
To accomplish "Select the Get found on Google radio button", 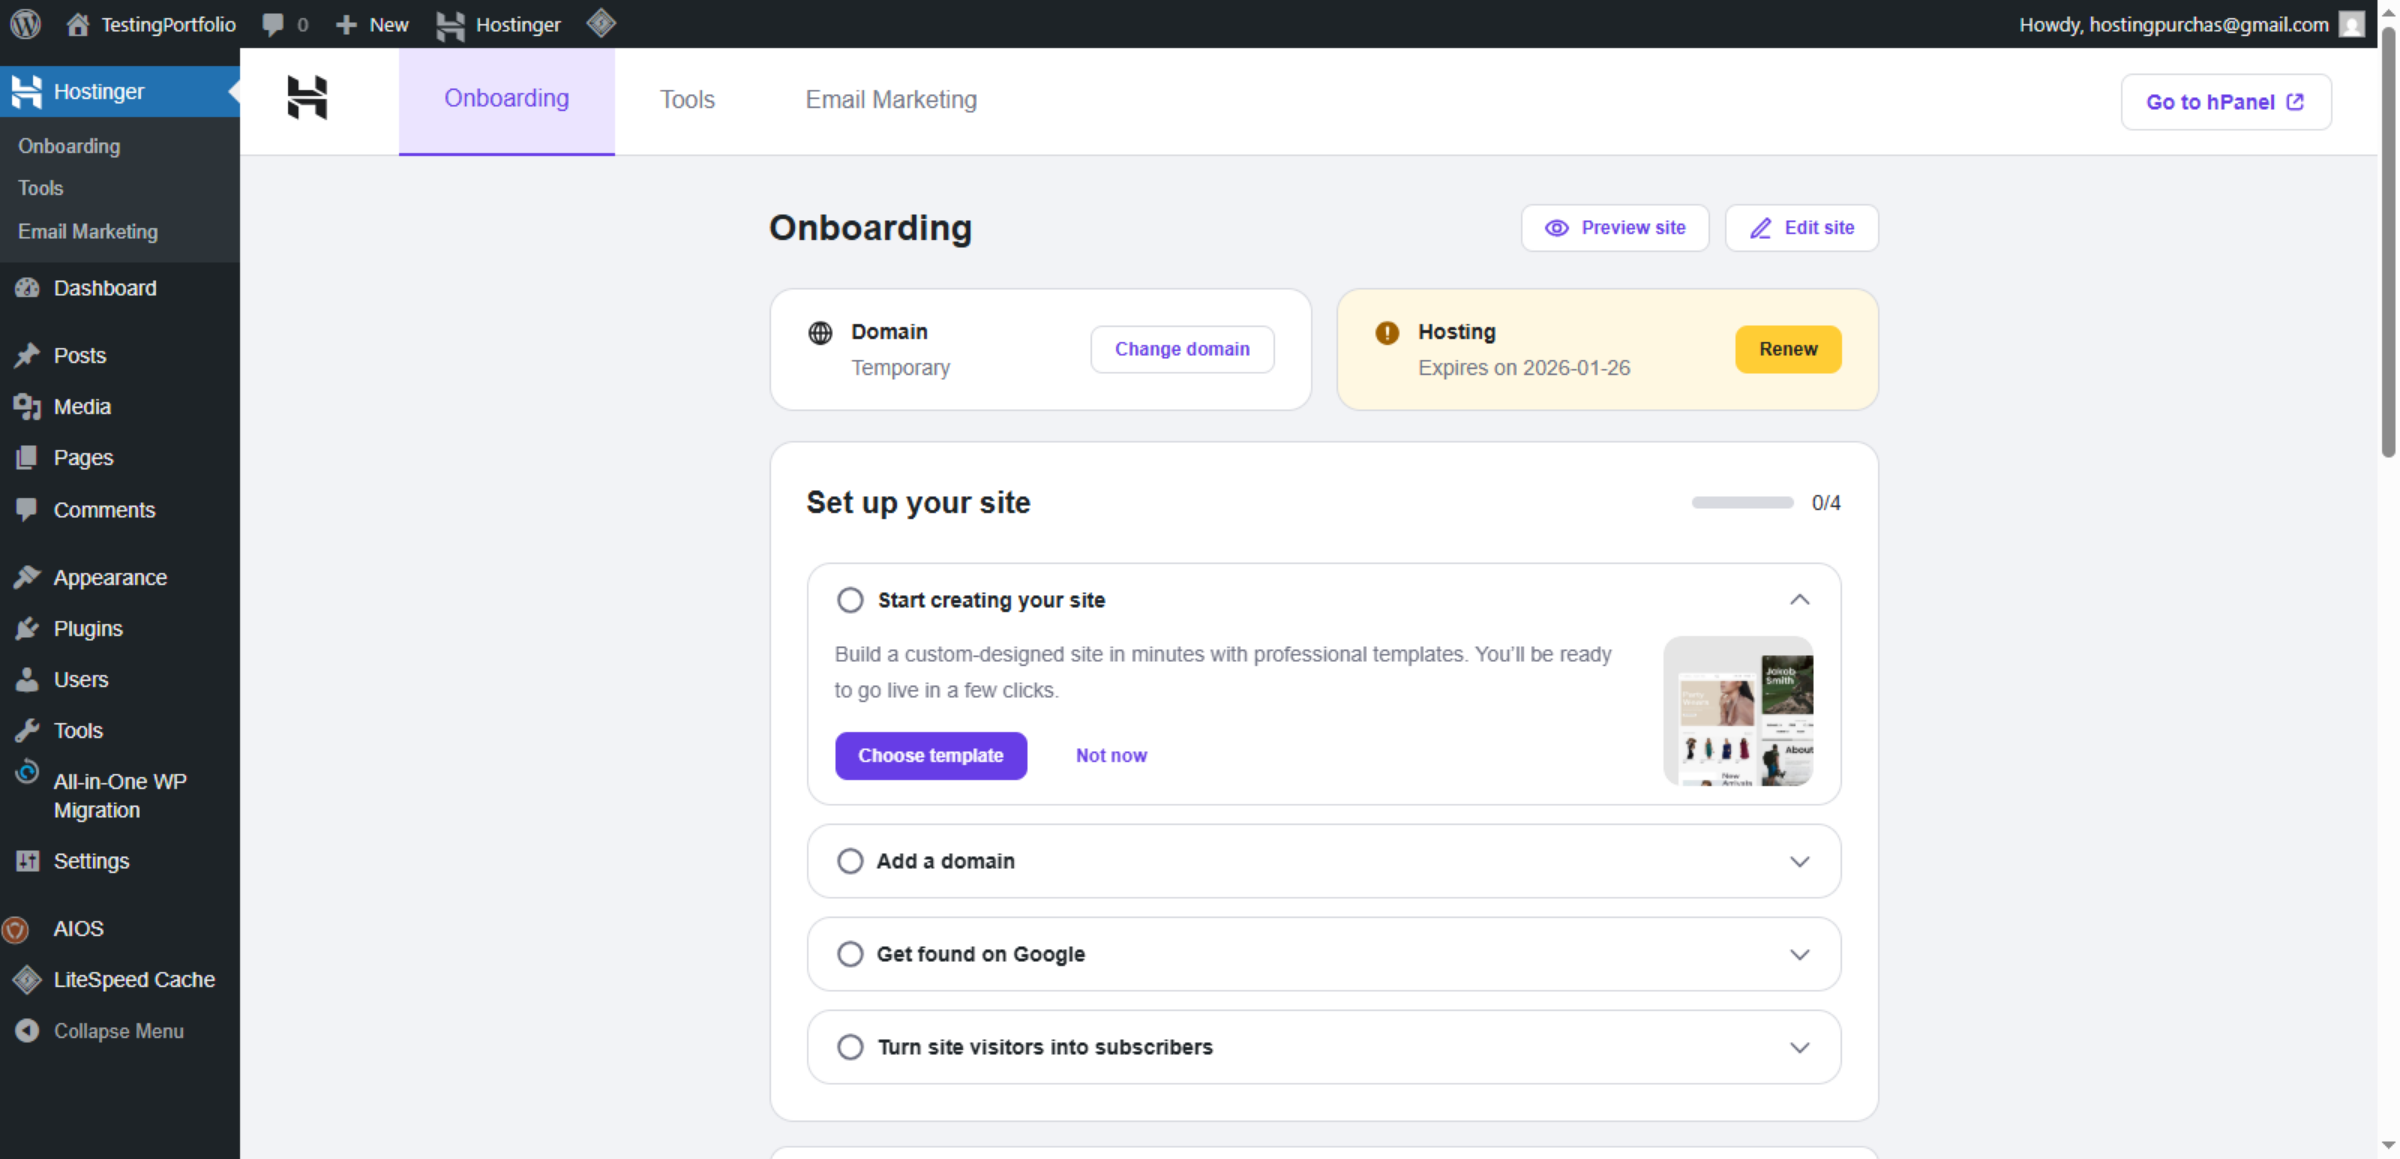I will click(x=850, y=954).
